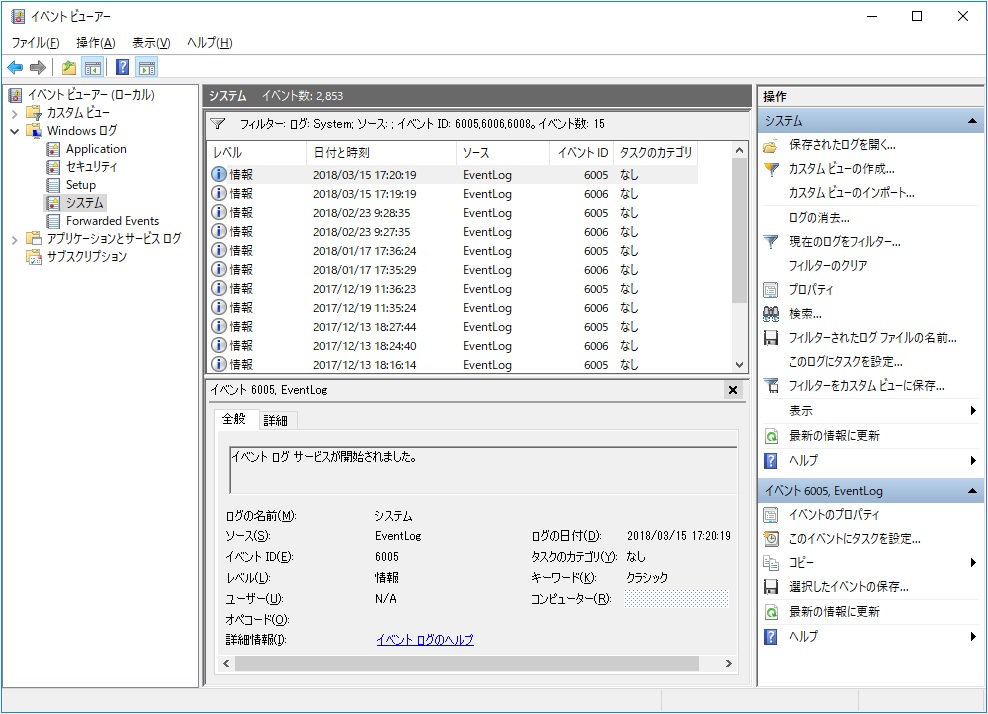The height and width of the screenshot is (714, 988).
Task: Click the 選択したイベントの保存 floppy icon
Action: [771, 587]
